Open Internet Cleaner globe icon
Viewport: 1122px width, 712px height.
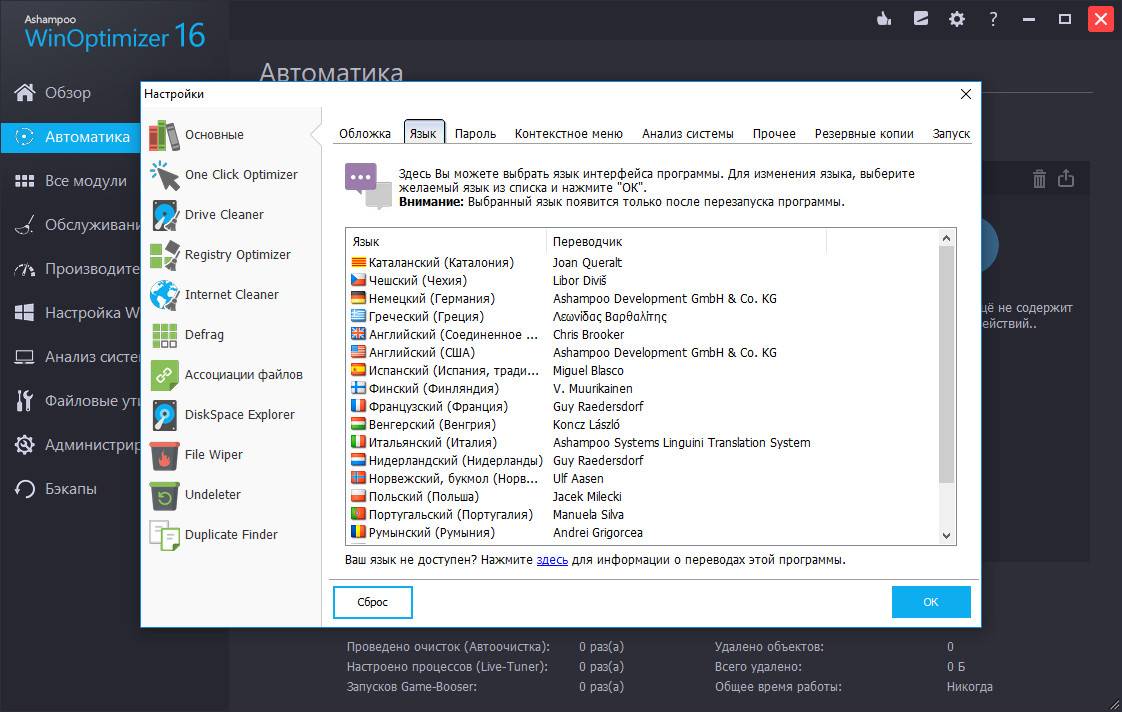pos(164,296)
